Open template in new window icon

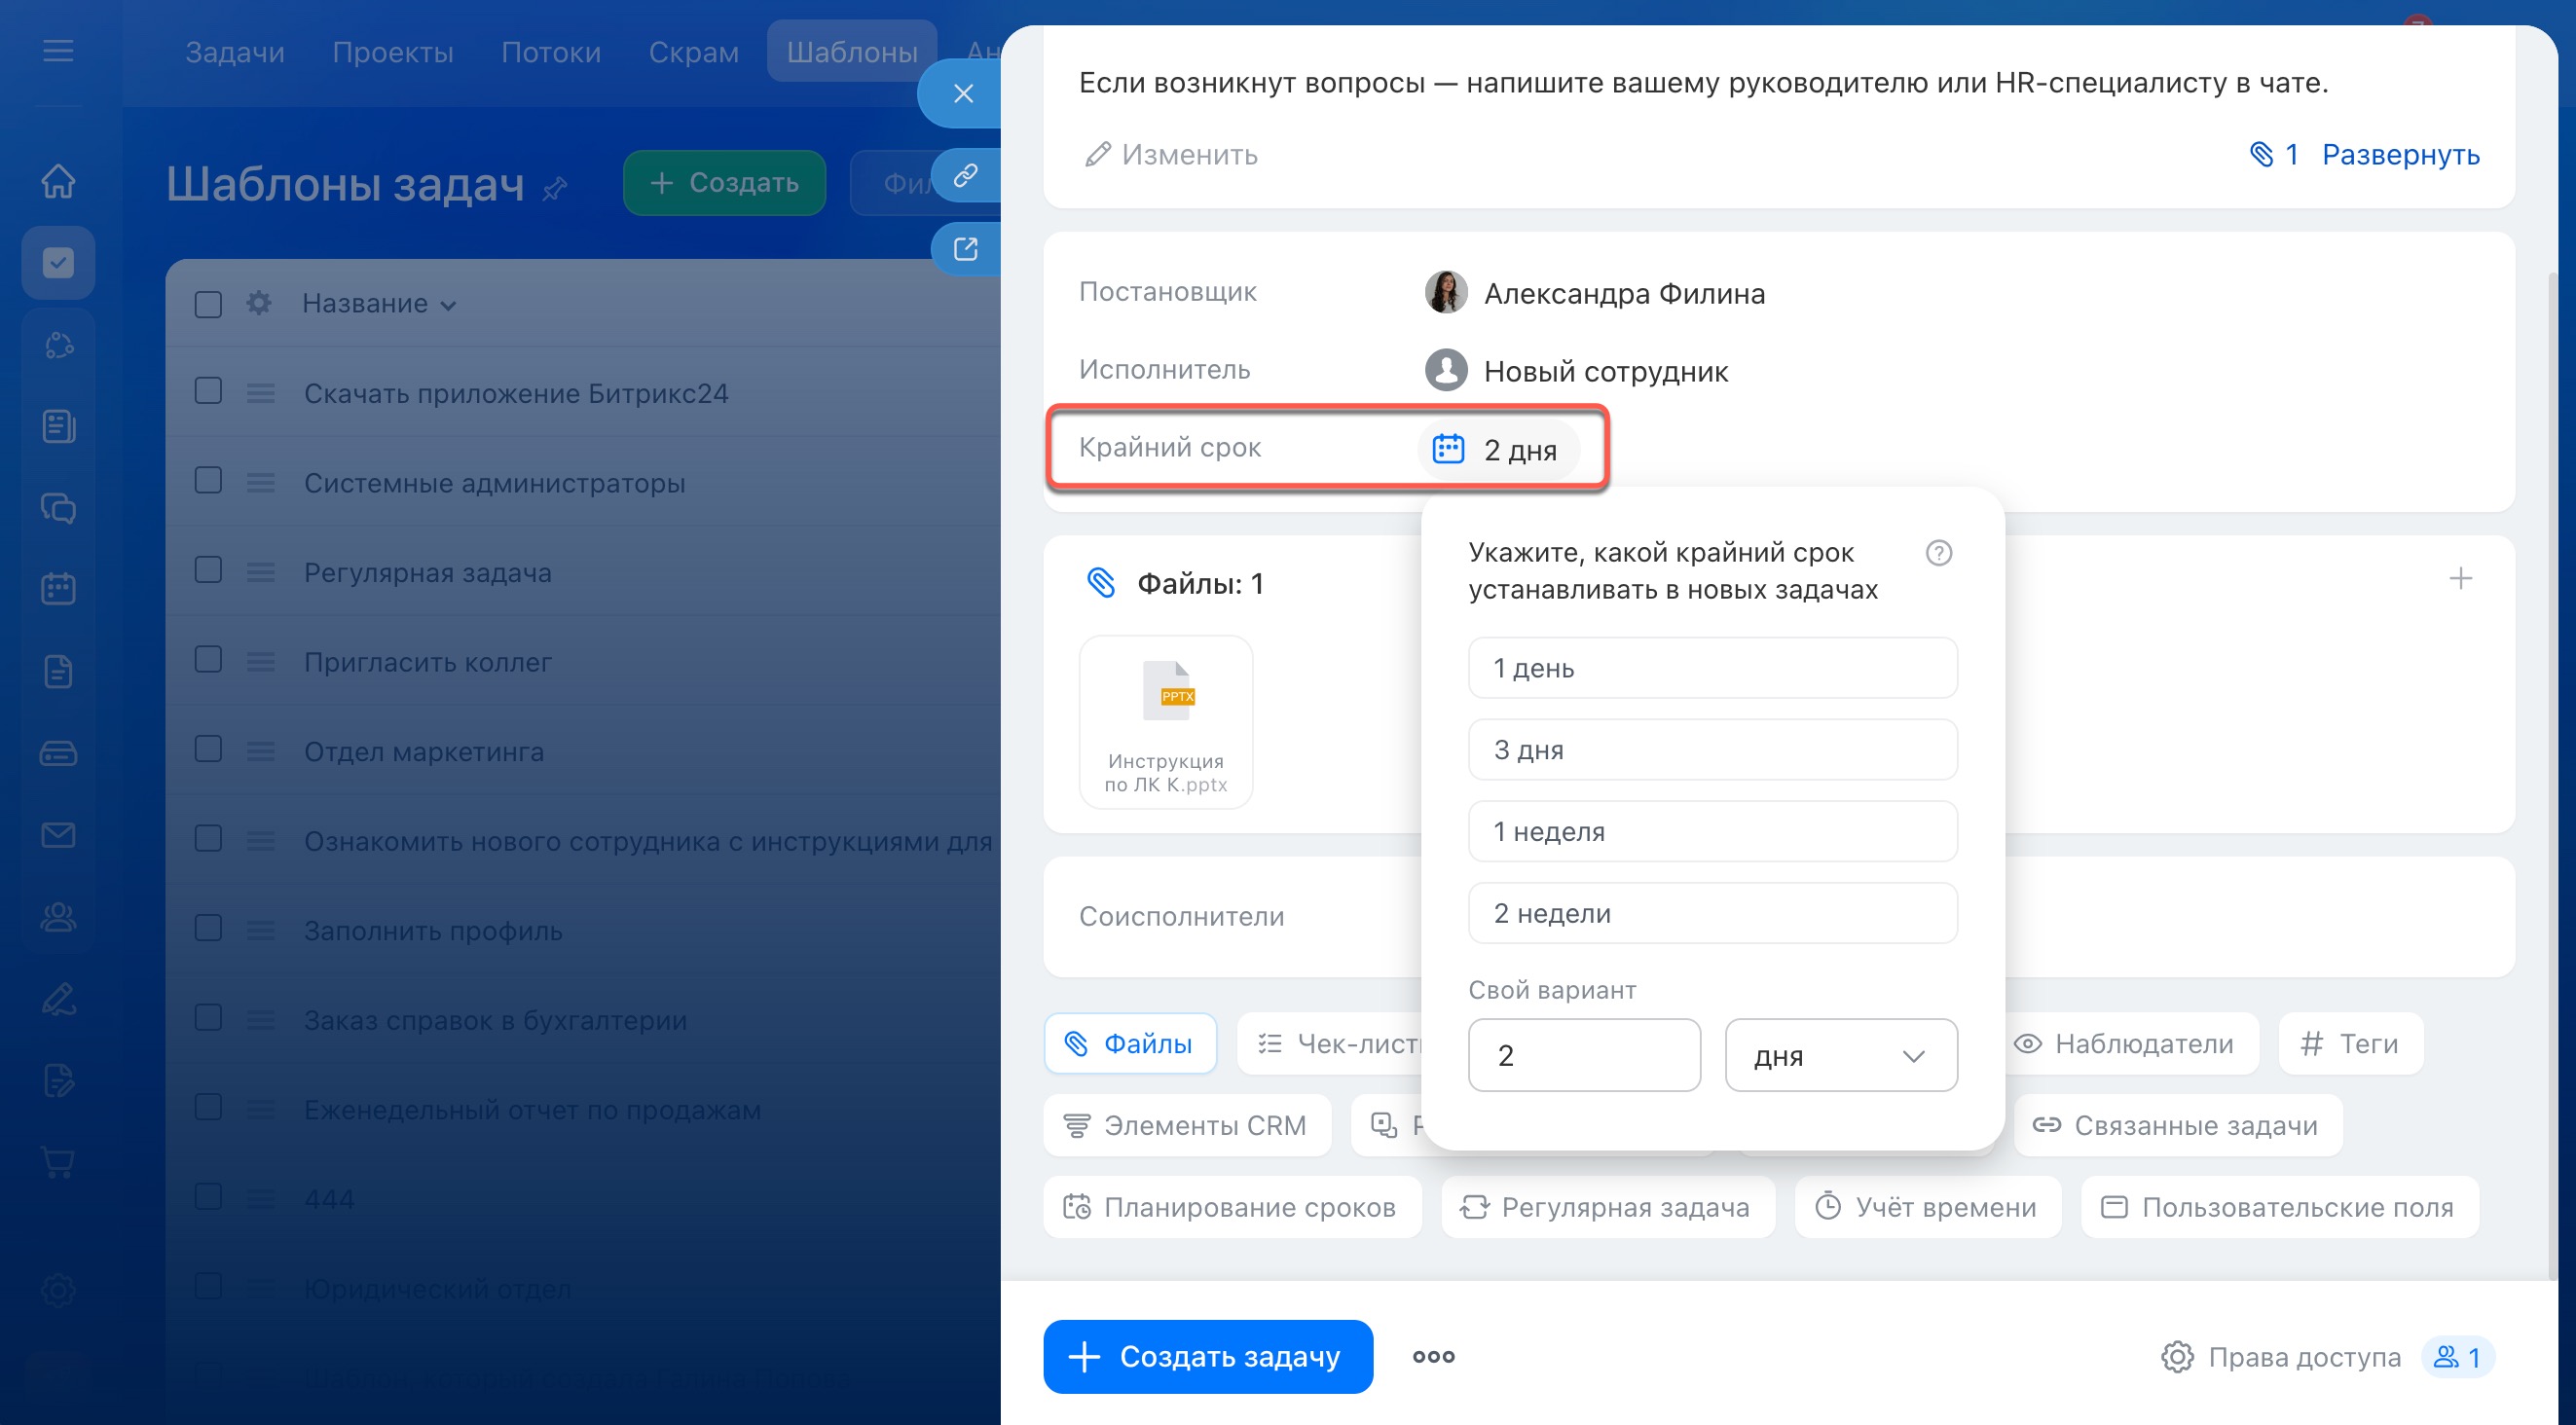(x=965, y=249)
